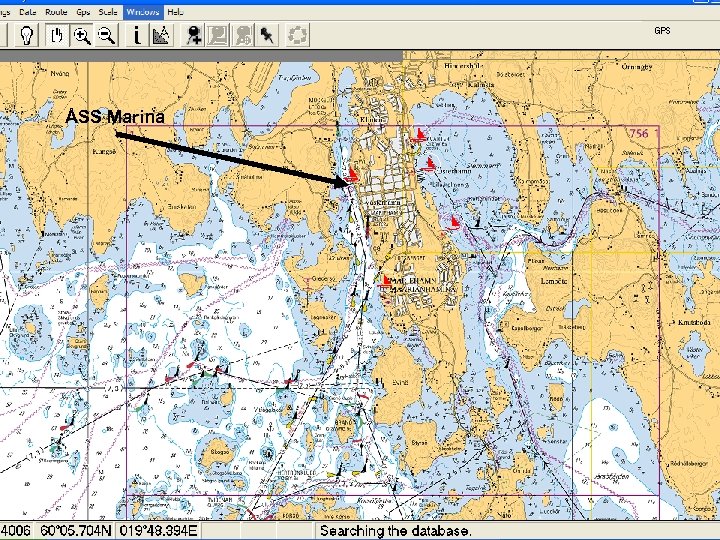
Task: Click the Lemböte place name on map
Action: tap(554, 281)
